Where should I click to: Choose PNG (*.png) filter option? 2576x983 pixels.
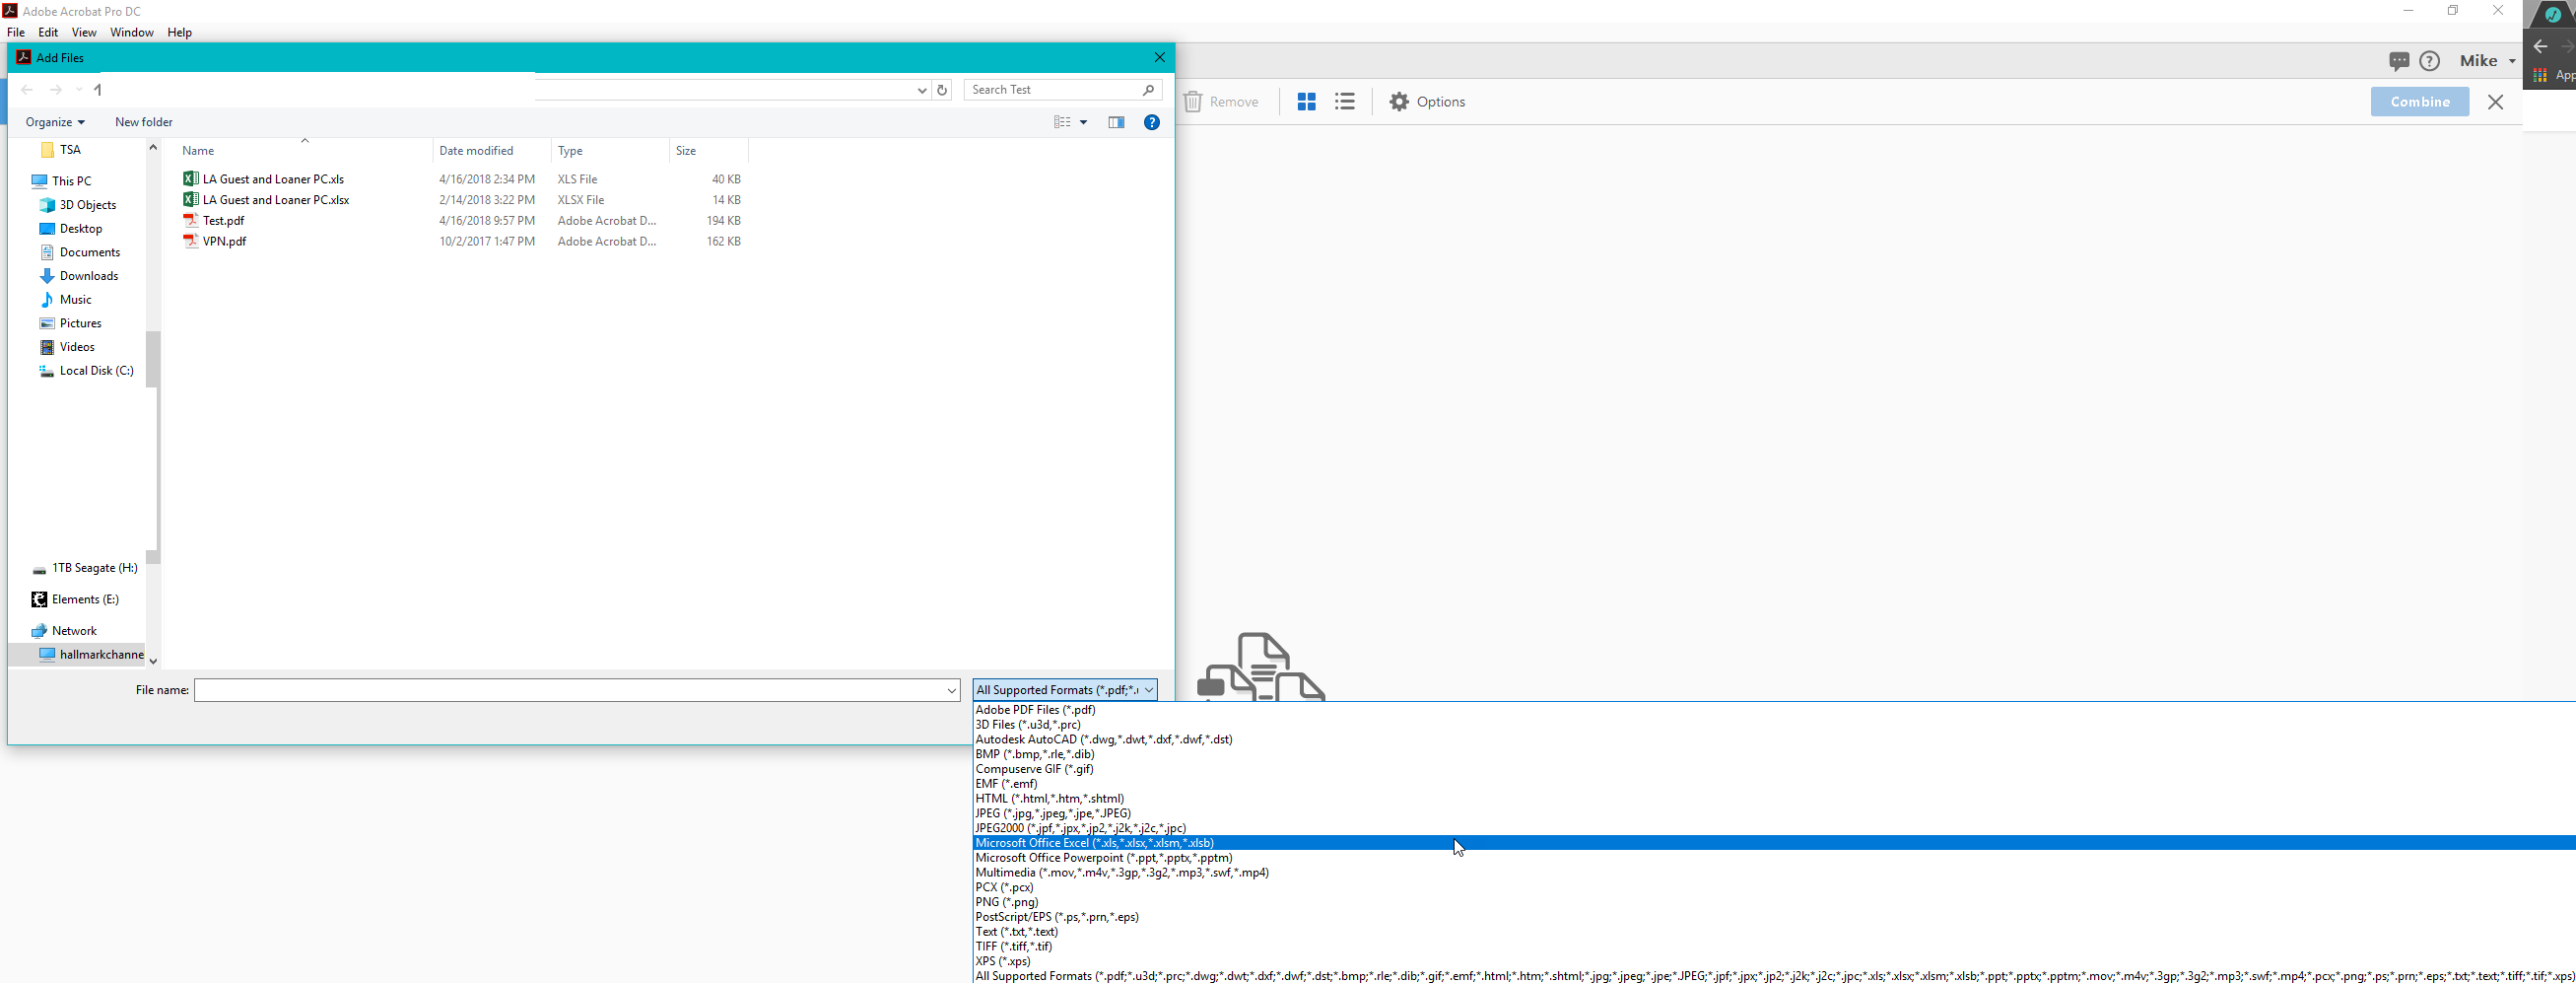tap(1007, 902)
